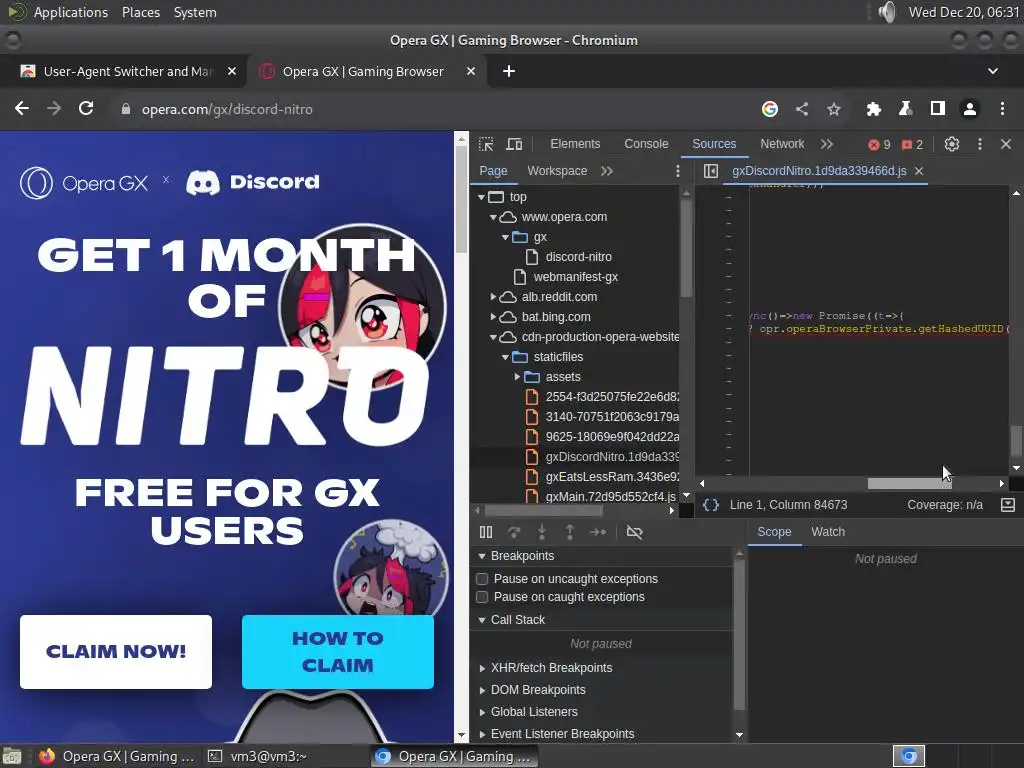Expand bat.bing.com domain node
The image size is (1024, 768).
click(494, 317)
